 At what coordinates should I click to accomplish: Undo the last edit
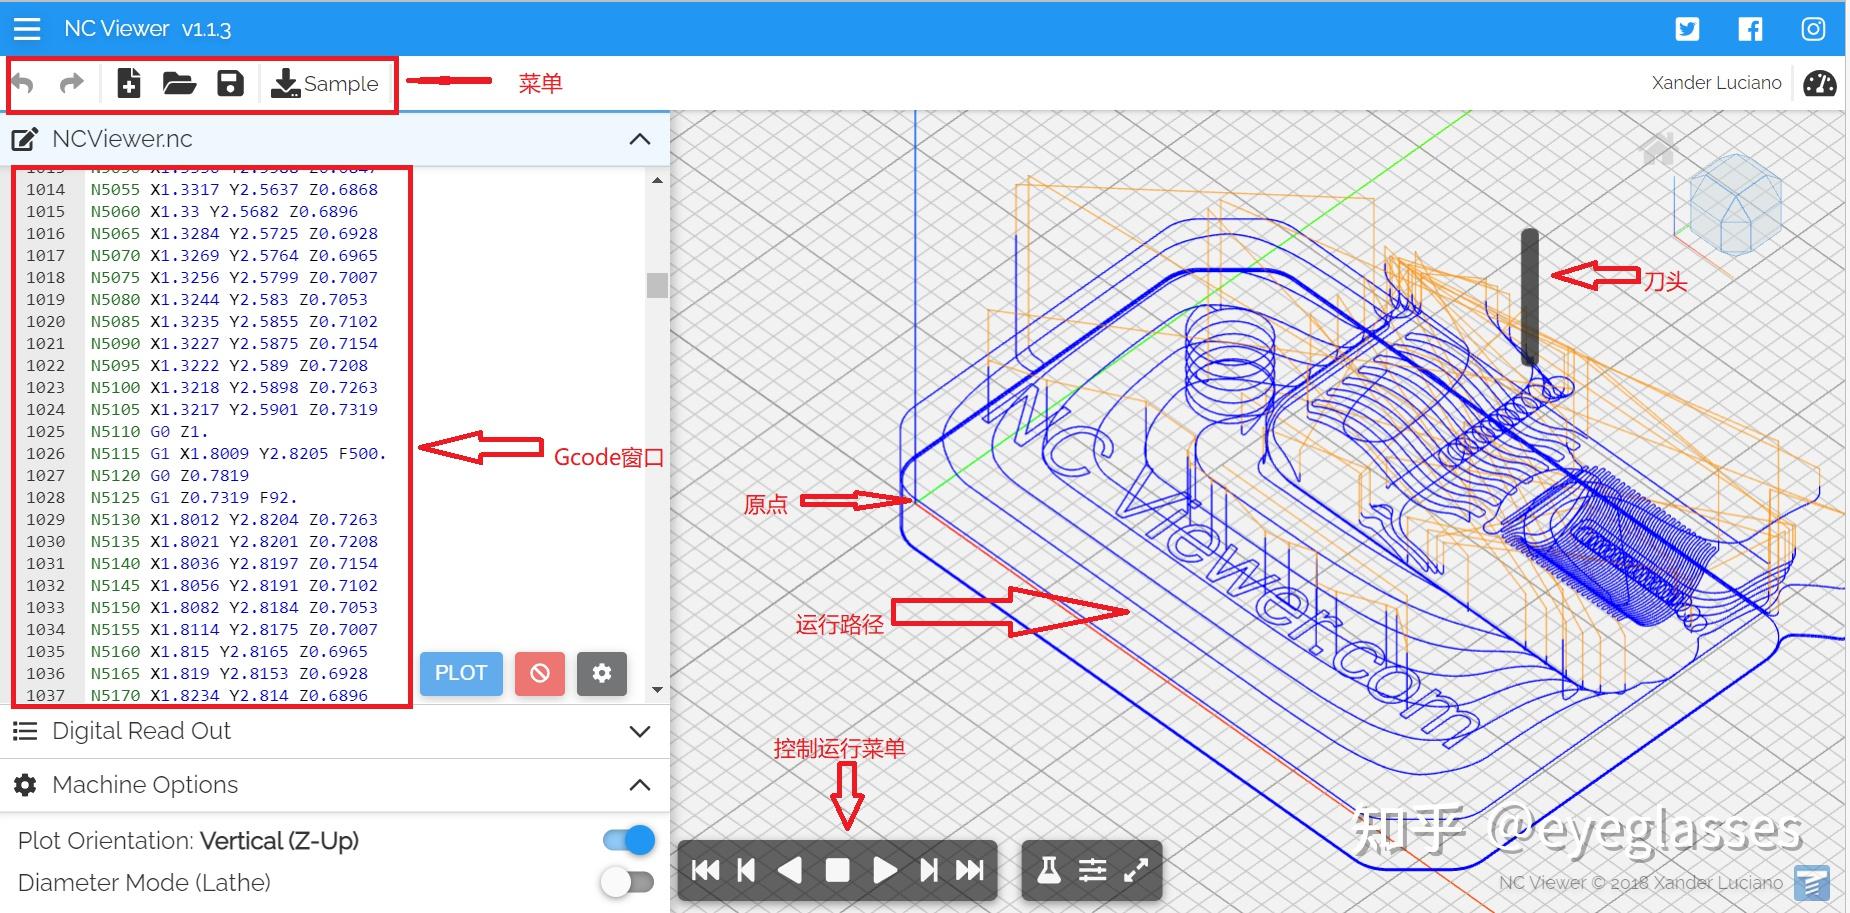(23, 83)
